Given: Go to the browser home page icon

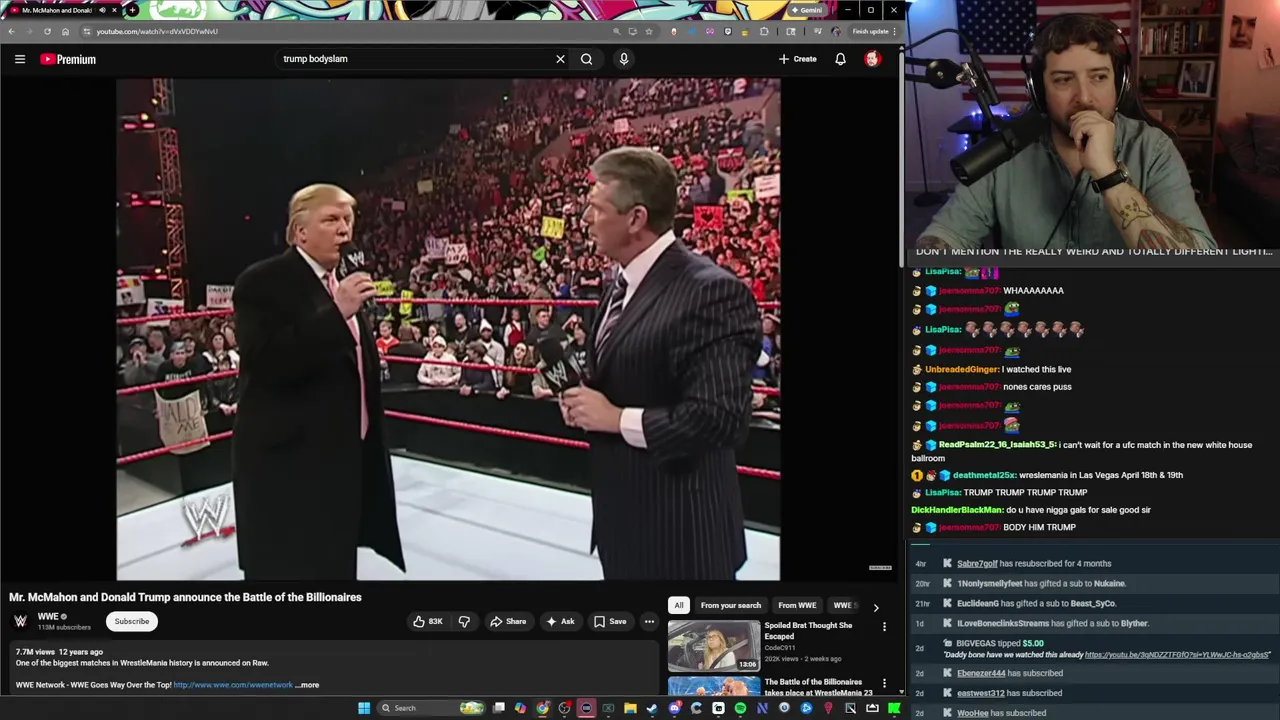Looking at the screenshot, I should pos(66,31).
